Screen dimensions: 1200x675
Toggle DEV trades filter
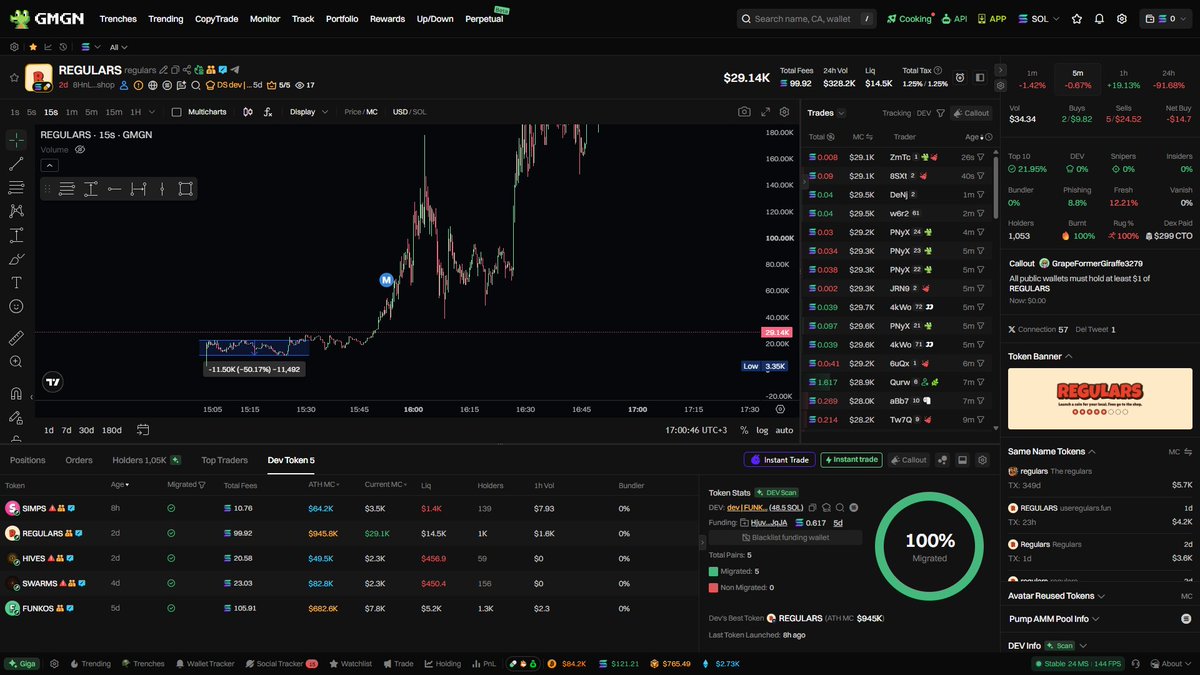tap(924, 113)
